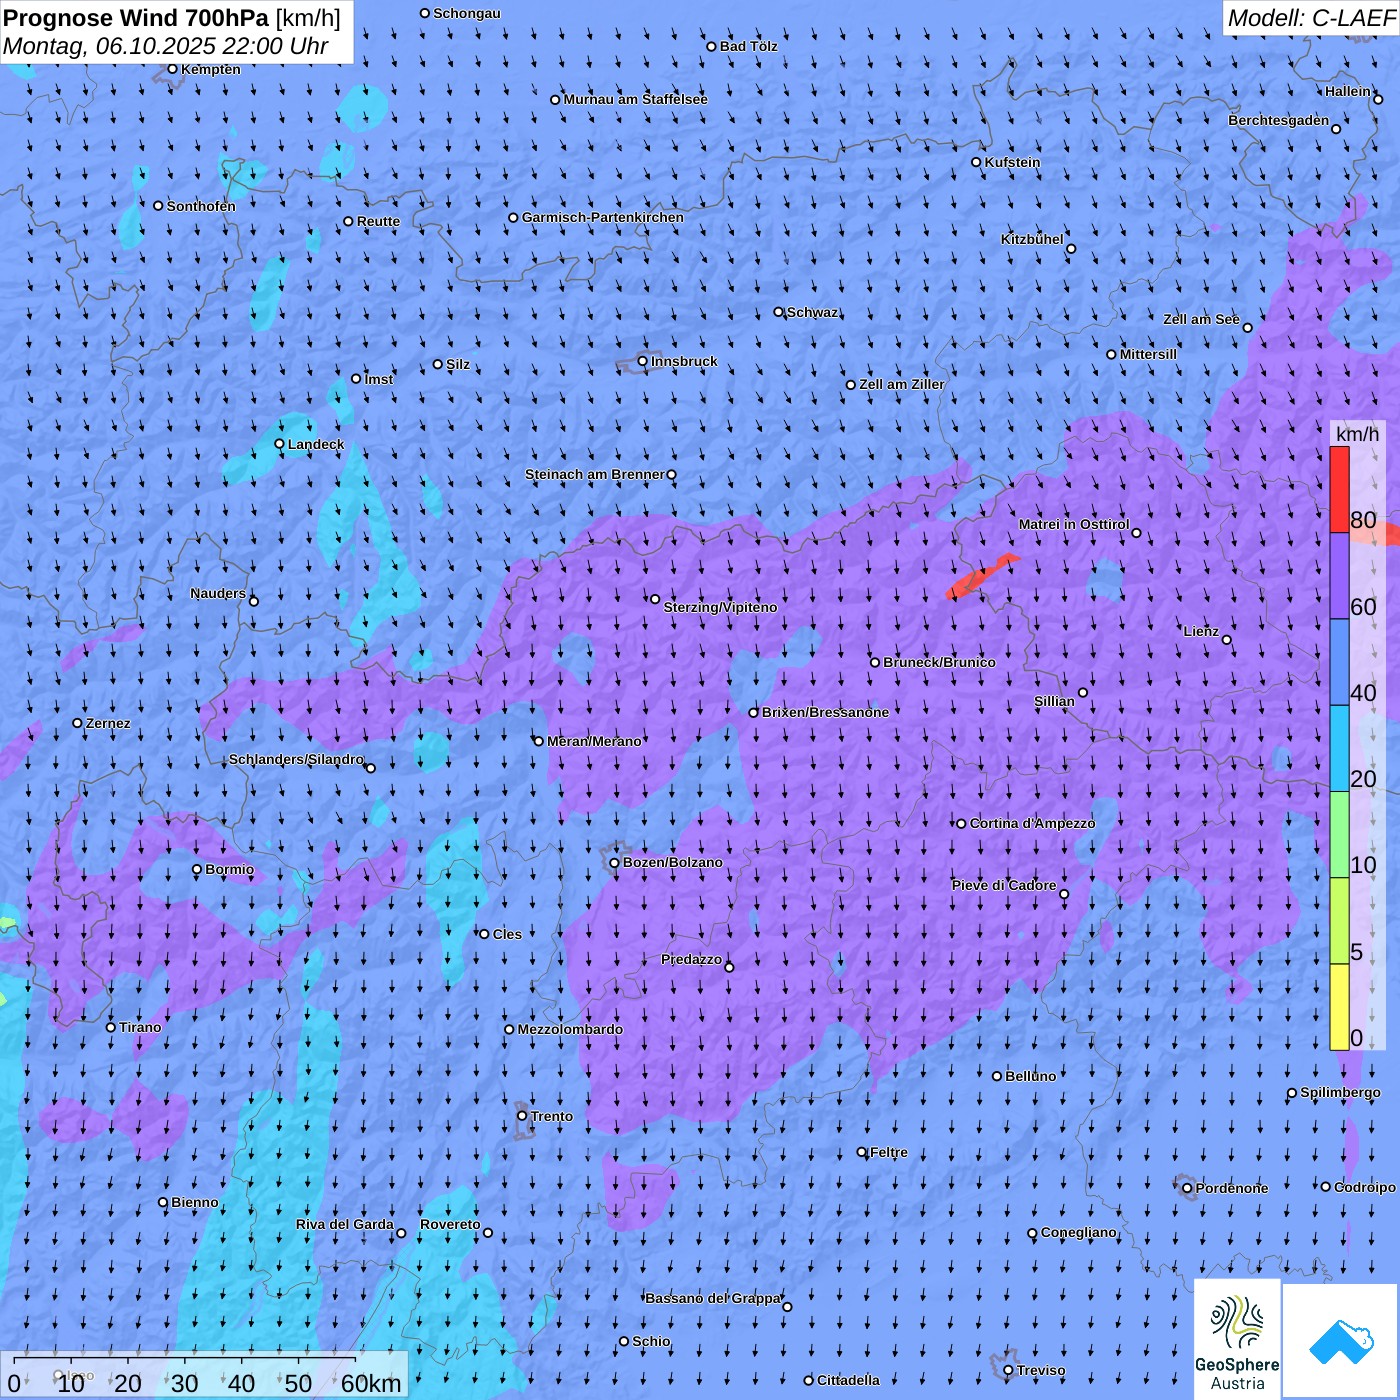This screenshot has width=1400, height=1400.
Task: Click the Bozen/Bolzano city label
Action: point(672,862)
